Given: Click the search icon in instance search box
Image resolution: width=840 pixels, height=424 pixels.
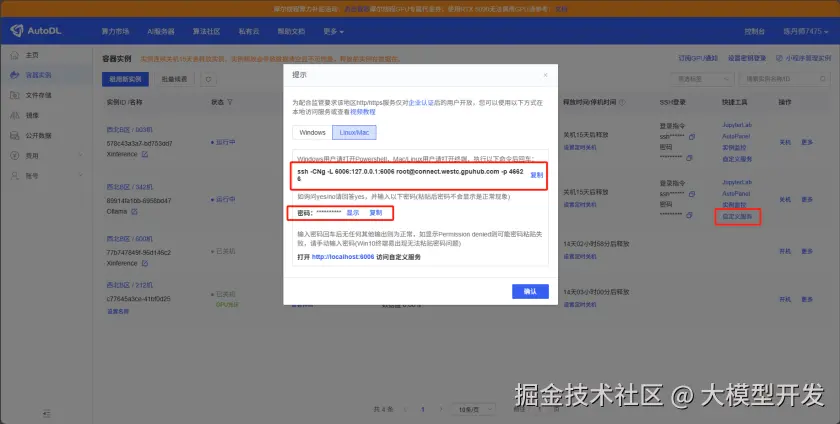Looking at the screenshot, I should pos(822,79).
